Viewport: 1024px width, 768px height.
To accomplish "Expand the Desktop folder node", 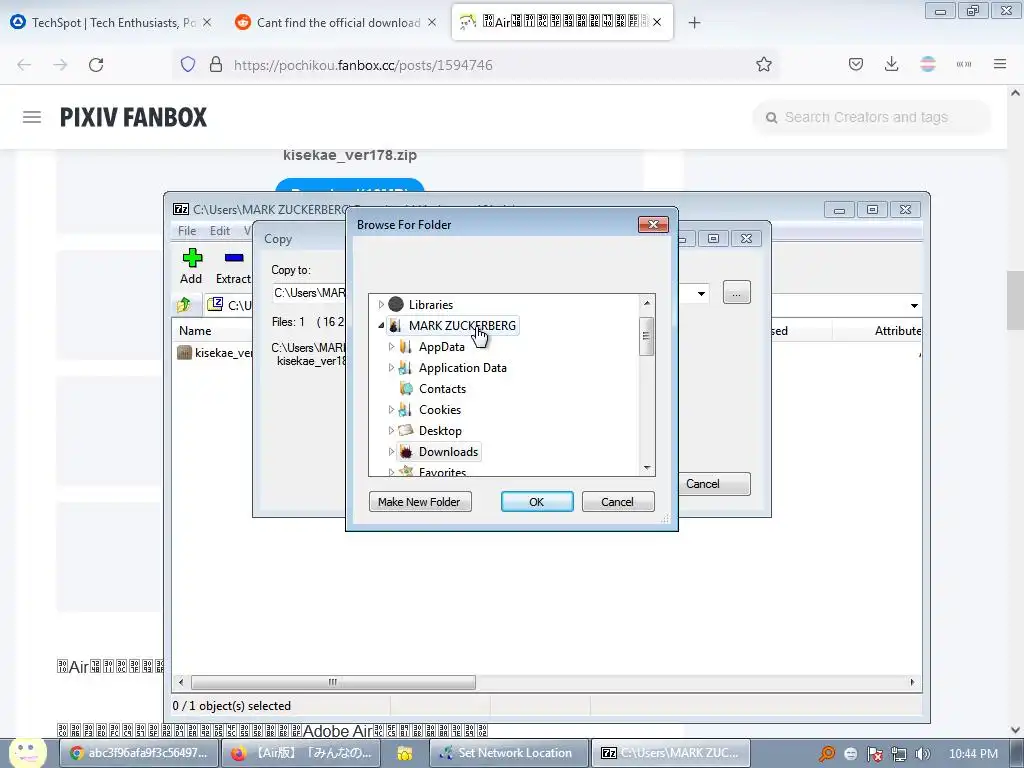I will [391, 430].
